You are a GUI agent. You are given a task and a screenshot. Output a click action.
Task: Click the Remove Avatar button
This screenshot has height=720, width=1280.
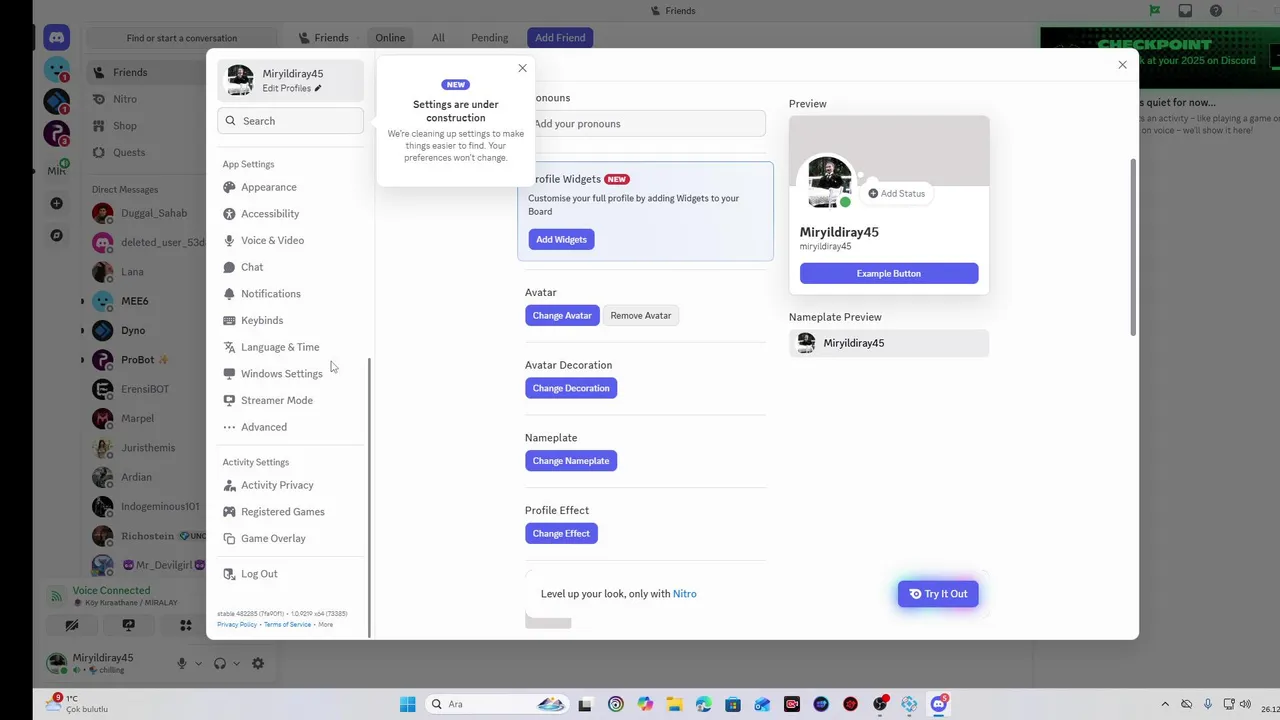point(641,316)
